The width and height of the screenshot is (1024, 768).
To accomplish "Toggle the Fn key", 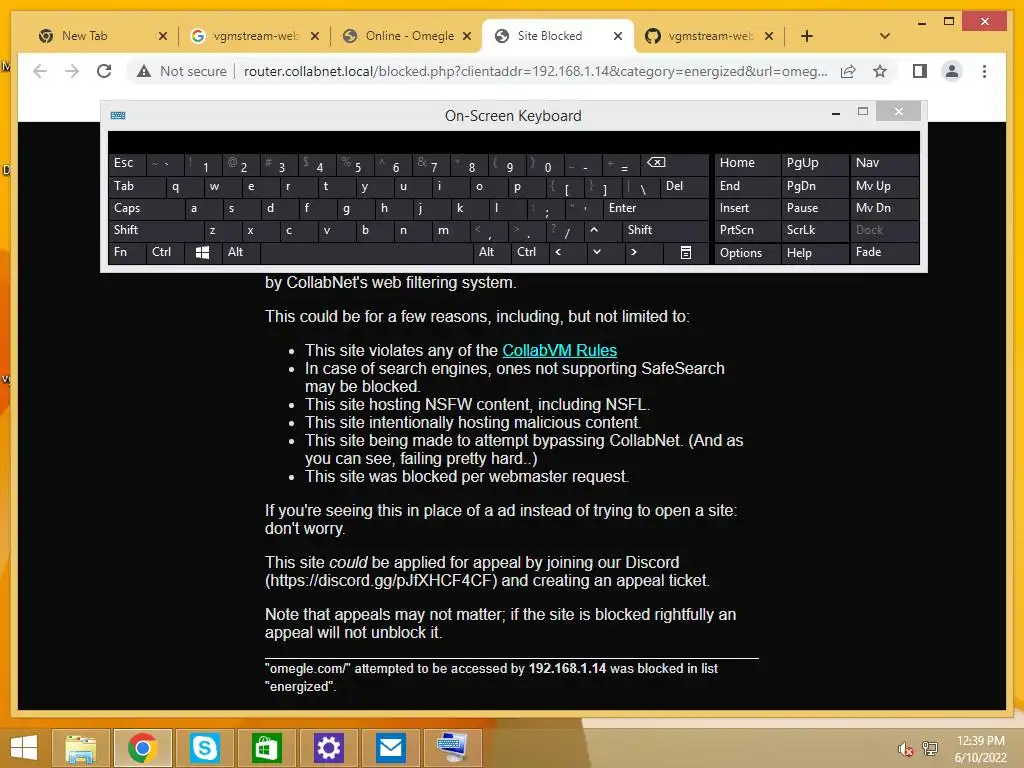I will click(x=127, y=252).
